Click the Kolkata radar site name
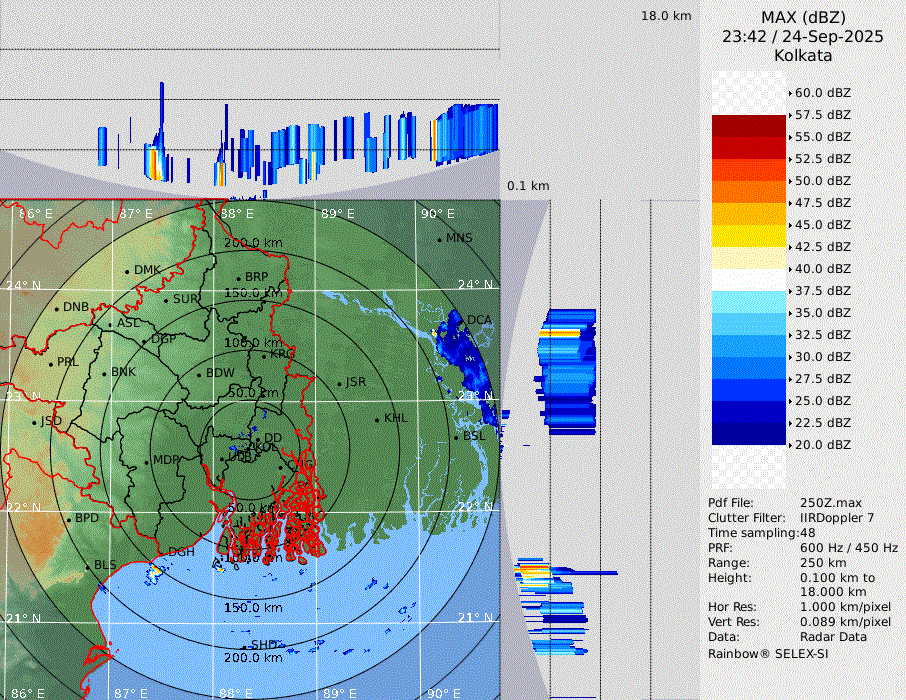The height and width of the screenshot is (700, 906). click(x=803, y=55)
